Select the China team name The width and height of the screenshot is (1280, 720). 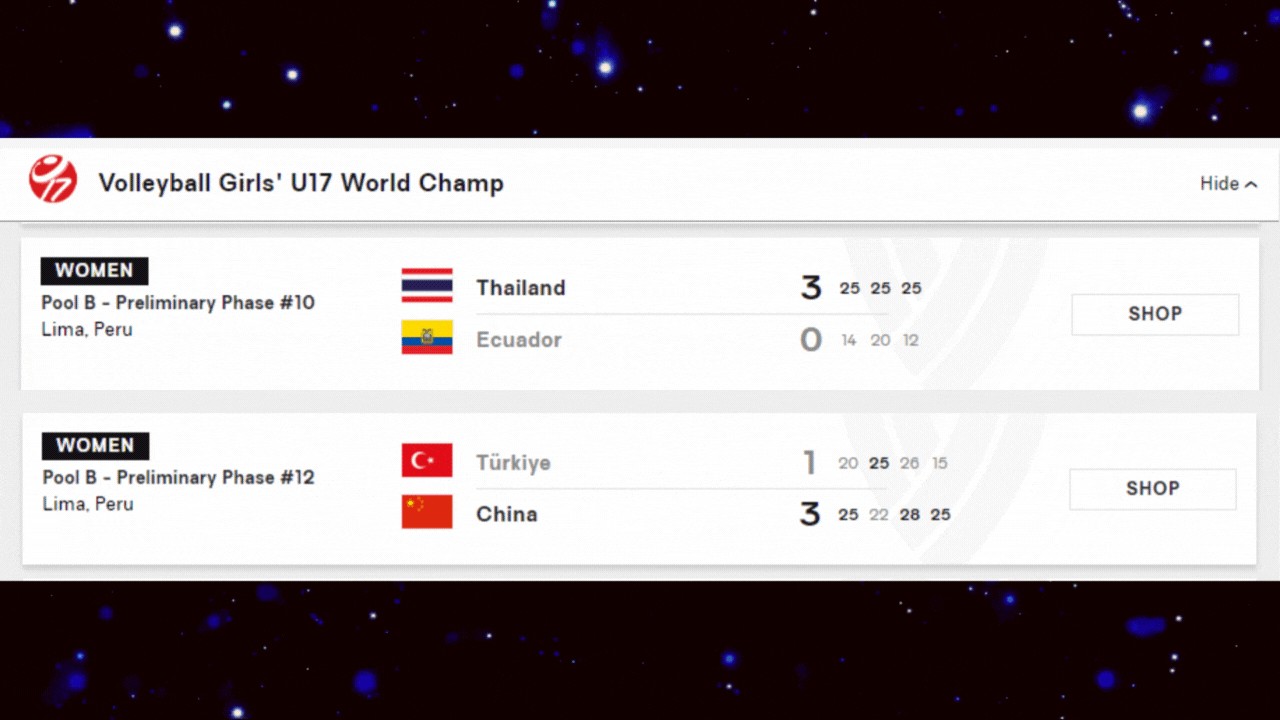507,514
